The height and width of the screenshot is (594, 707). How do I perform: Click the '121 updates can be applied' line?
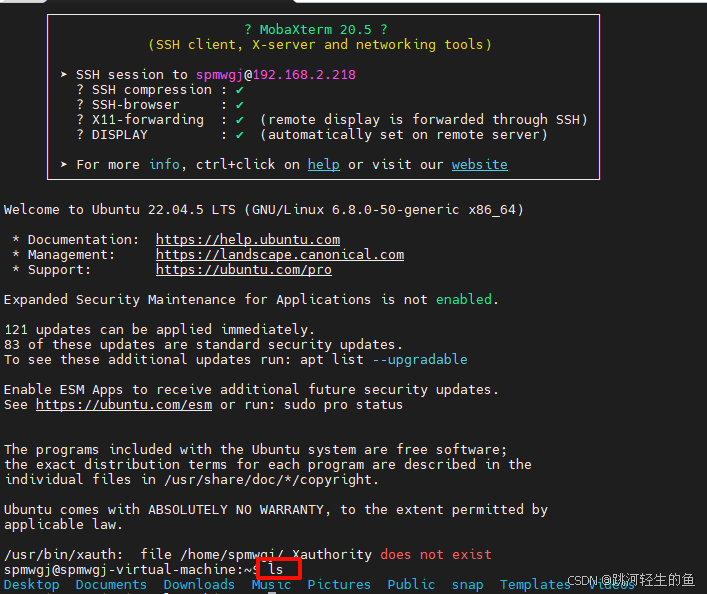tap(159, 330)
